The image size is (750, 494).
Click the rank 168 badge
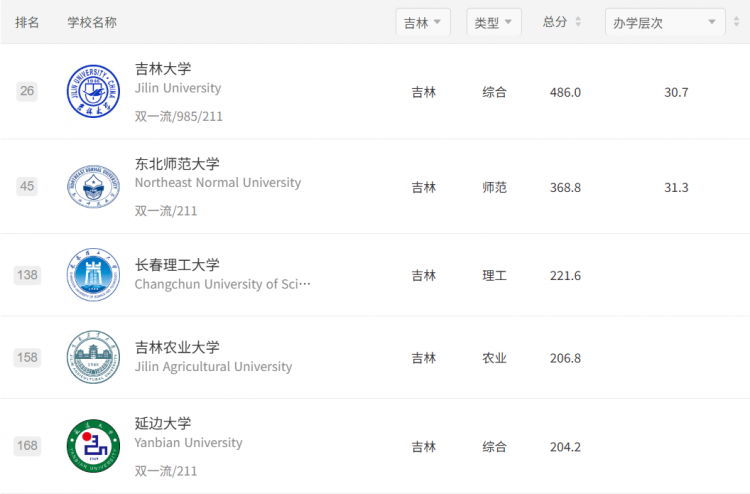pos(27,446)
